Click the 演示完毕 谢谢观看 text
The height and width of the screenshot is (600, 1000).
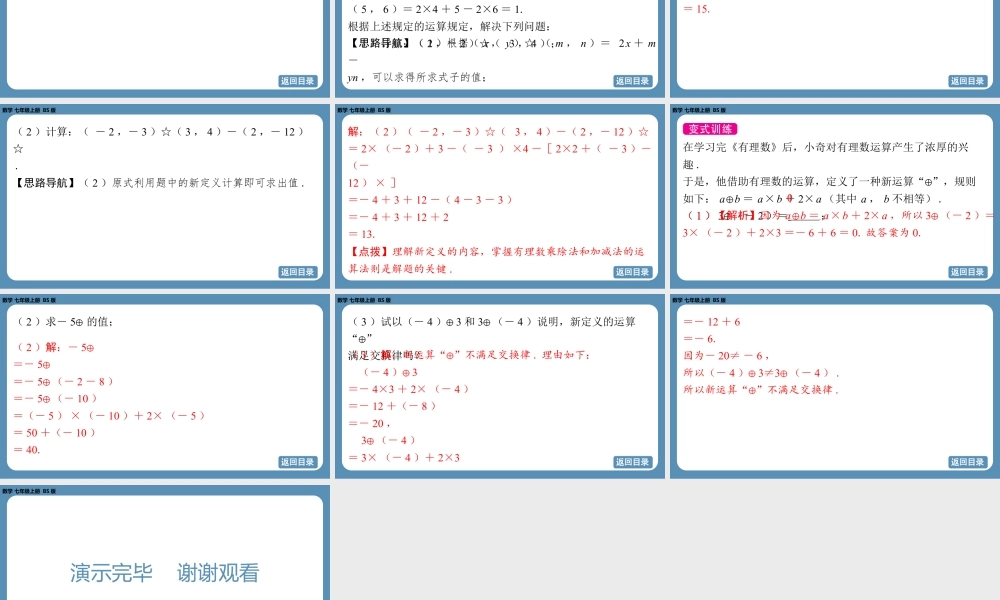coord(165,573)
